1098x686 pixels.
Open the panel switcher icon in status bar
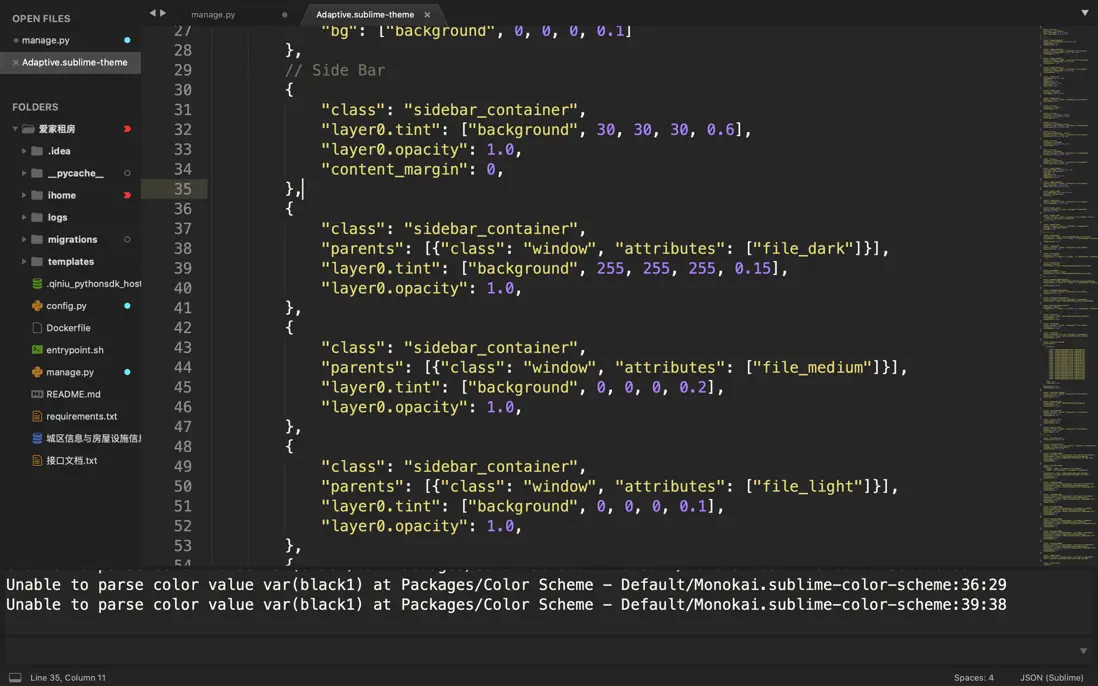[15, 678]
